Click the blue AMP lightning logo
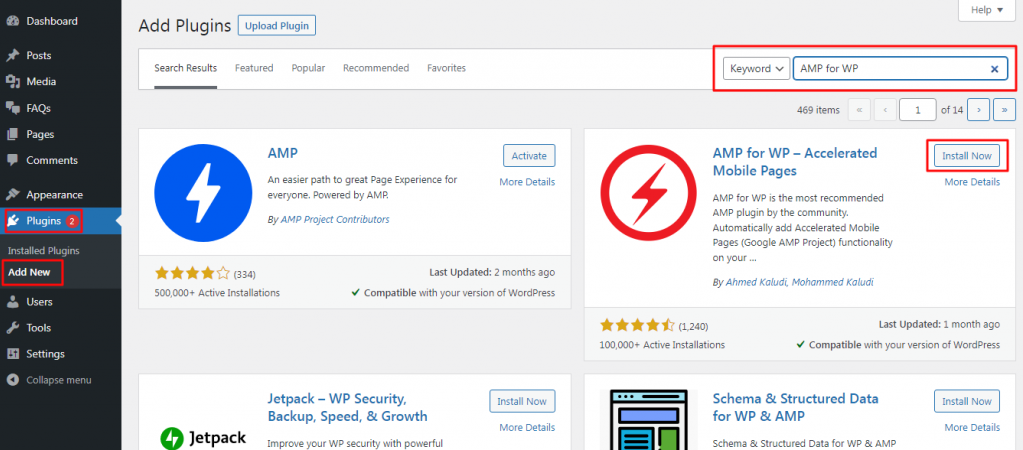 pos(203,193)
